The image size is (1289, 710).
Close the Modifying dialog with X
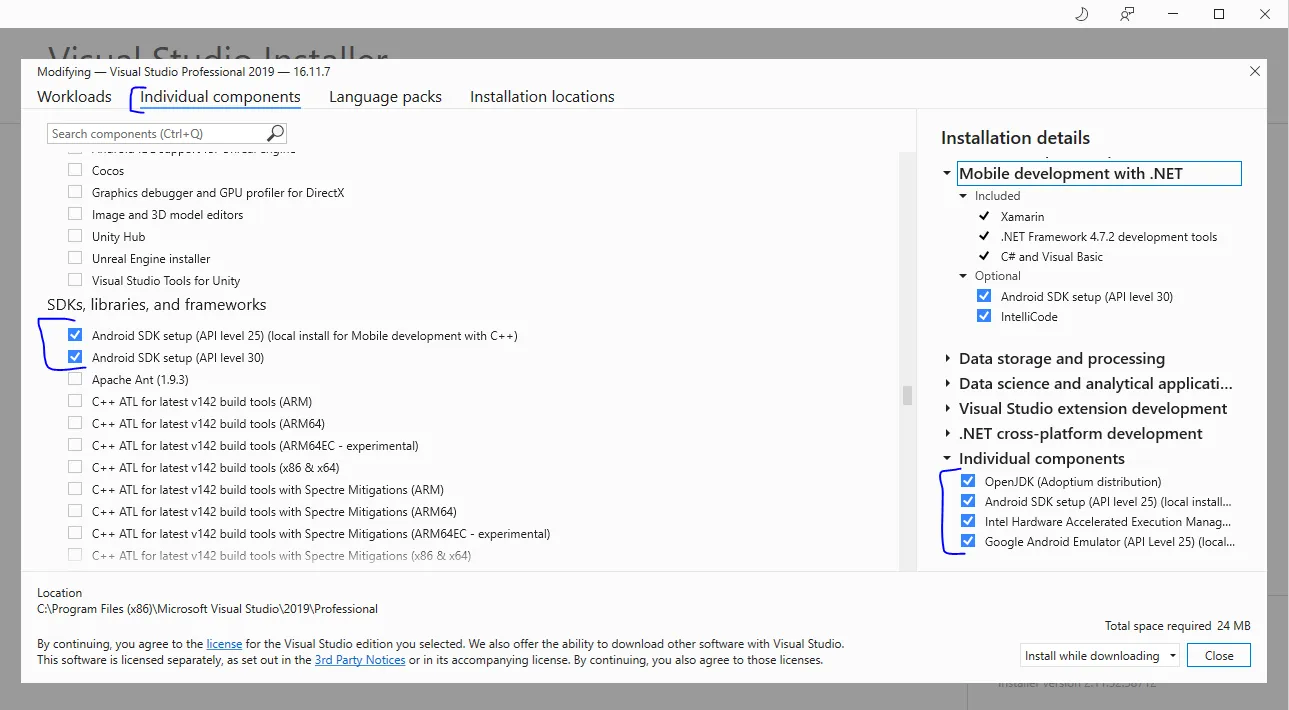click(x=1254, y=71)
